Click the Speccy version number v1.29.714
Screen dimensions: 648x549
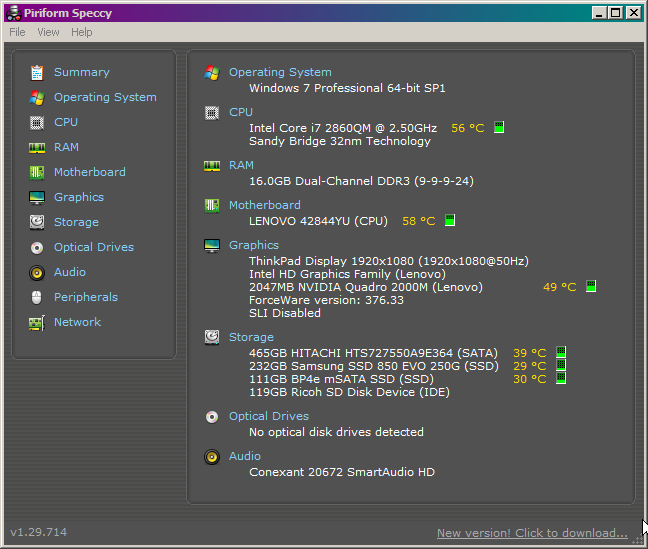pos(38,532)
